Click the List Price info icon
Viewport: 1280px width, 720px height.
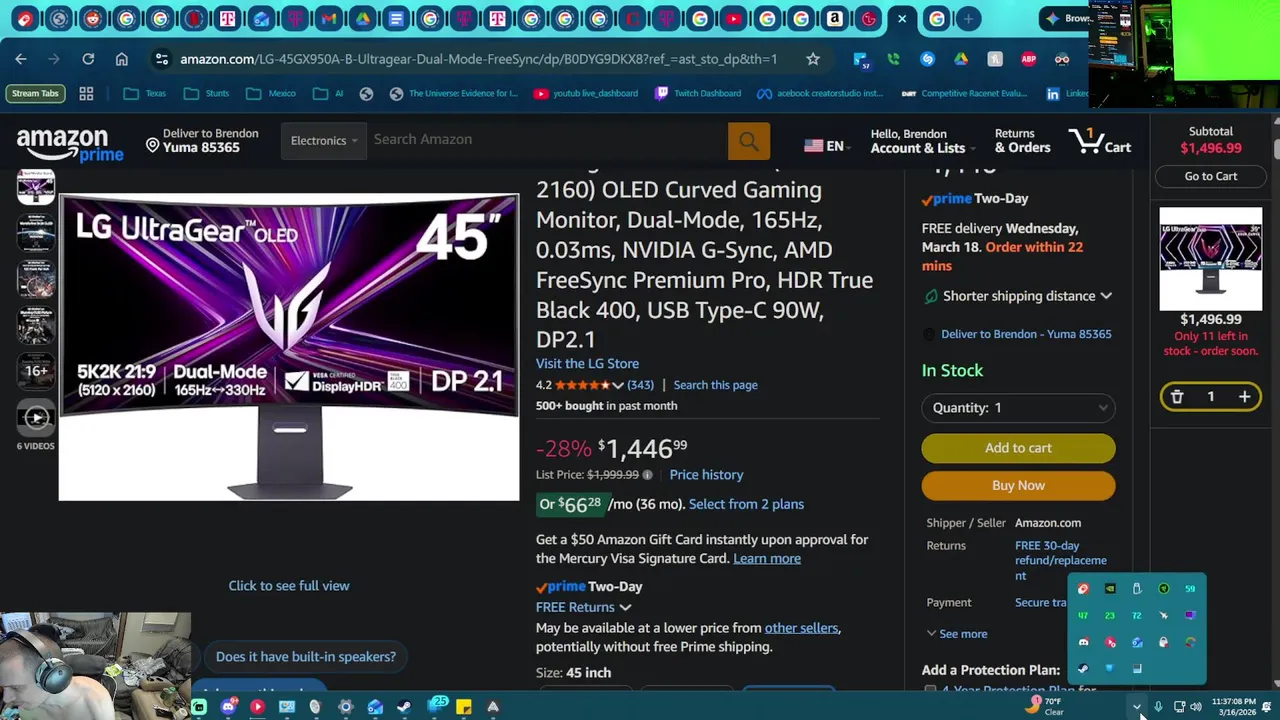647,475
